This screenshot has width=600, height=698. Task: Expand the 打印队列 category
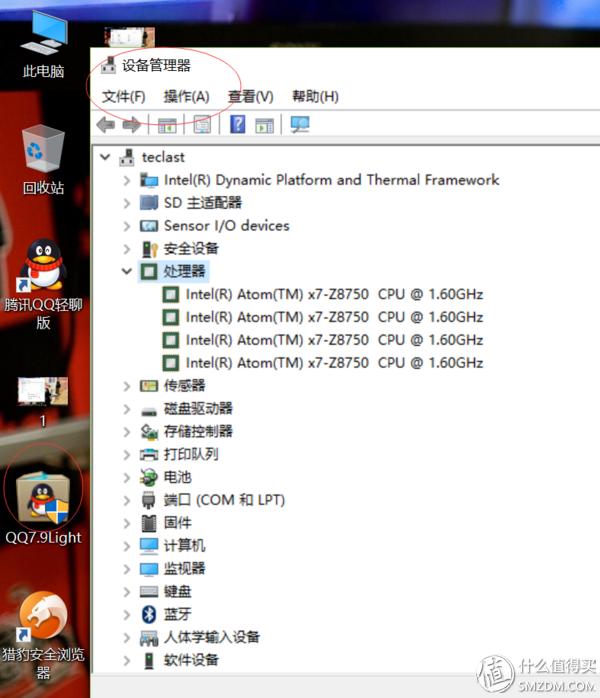127,455
